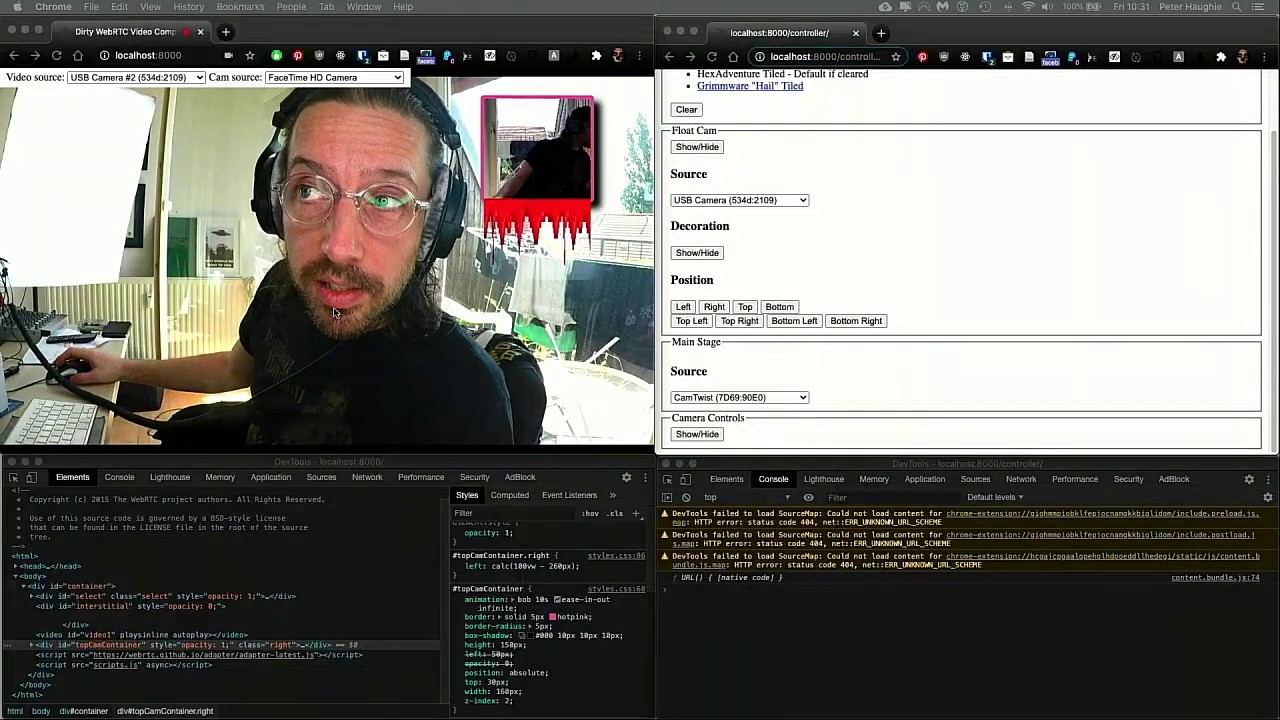1280x720 pixels.
Task: Bookmark the left page with the star icon
Action: [250, 56]
